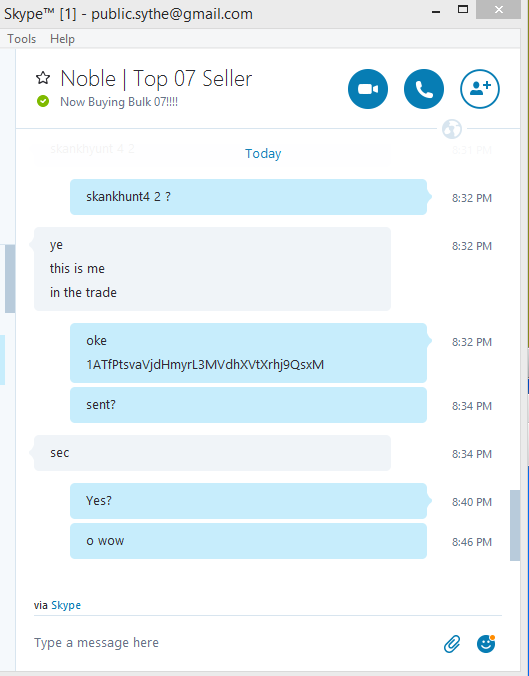Click the green online status icon
The width and height of the screenshot is (529, 676).
[x=43, y=101]
